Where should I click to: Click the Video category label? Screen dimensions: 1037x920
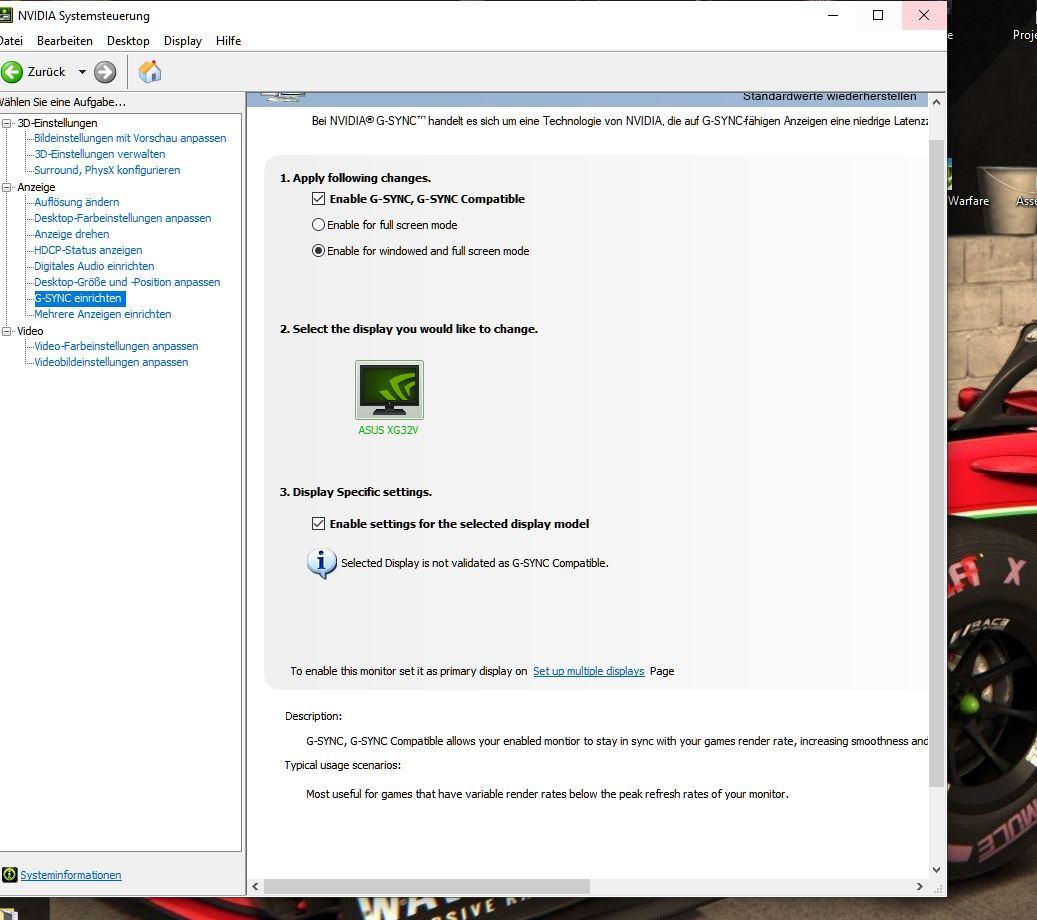click(x=30, y=331)
